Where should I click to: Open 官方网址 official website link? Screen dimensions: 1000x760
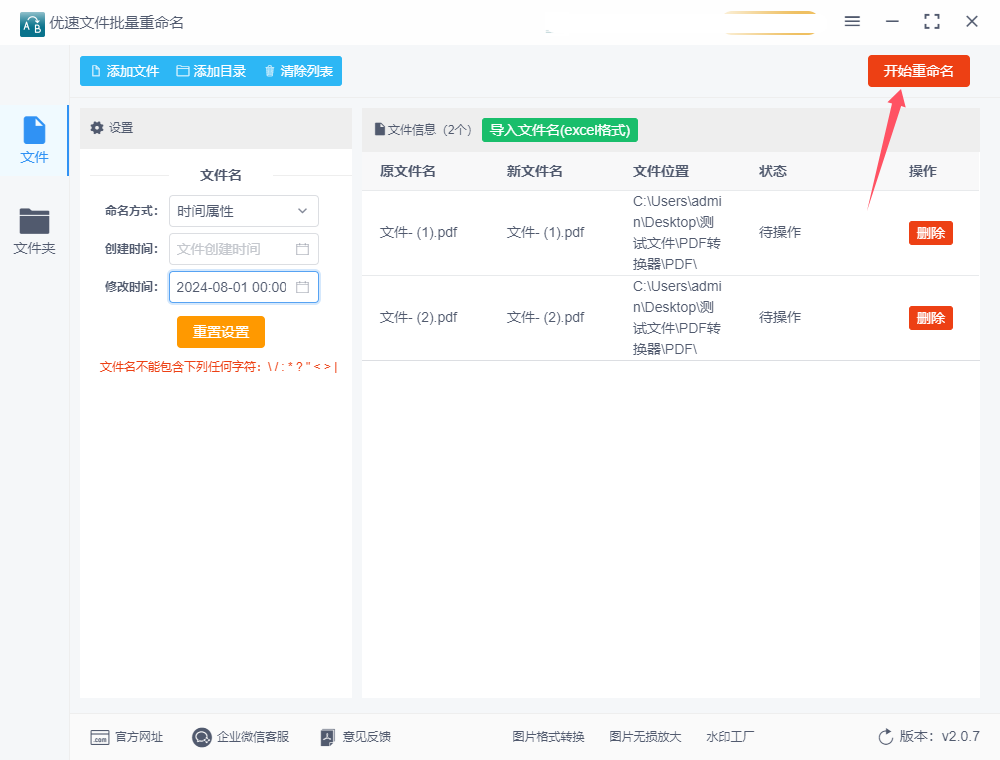coord(127,737)
